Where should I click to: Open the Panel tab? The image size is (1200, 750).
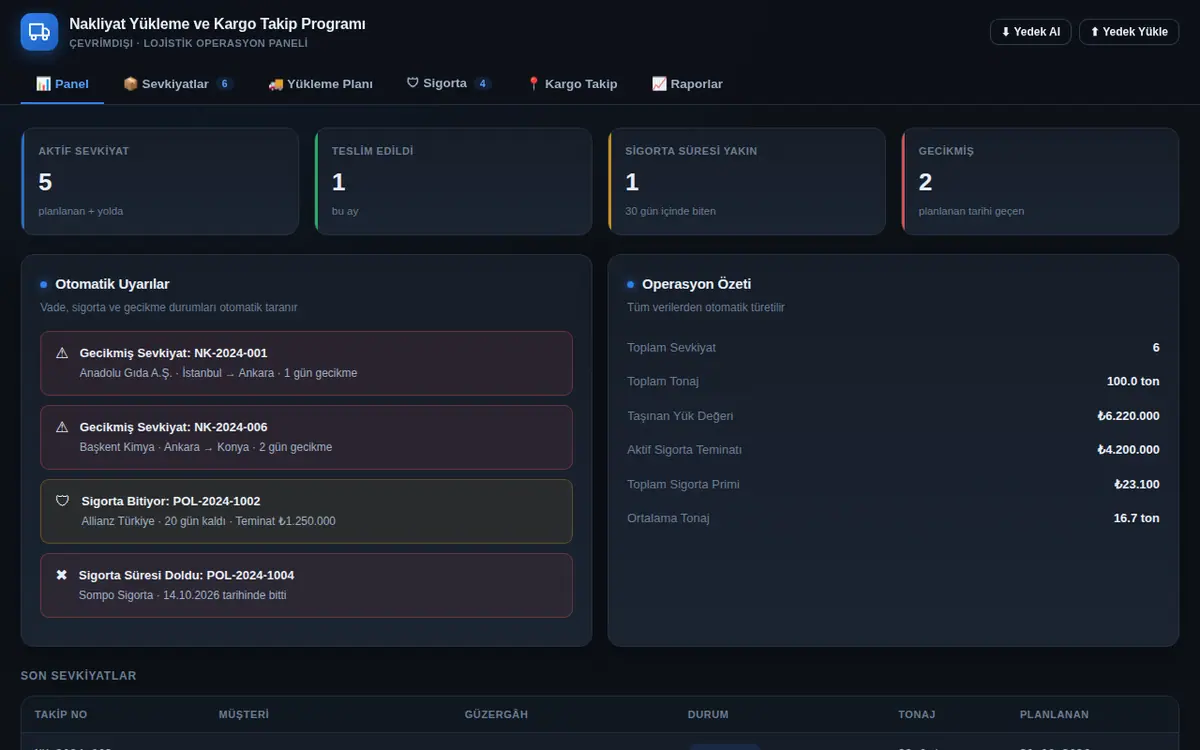(62, 84)
